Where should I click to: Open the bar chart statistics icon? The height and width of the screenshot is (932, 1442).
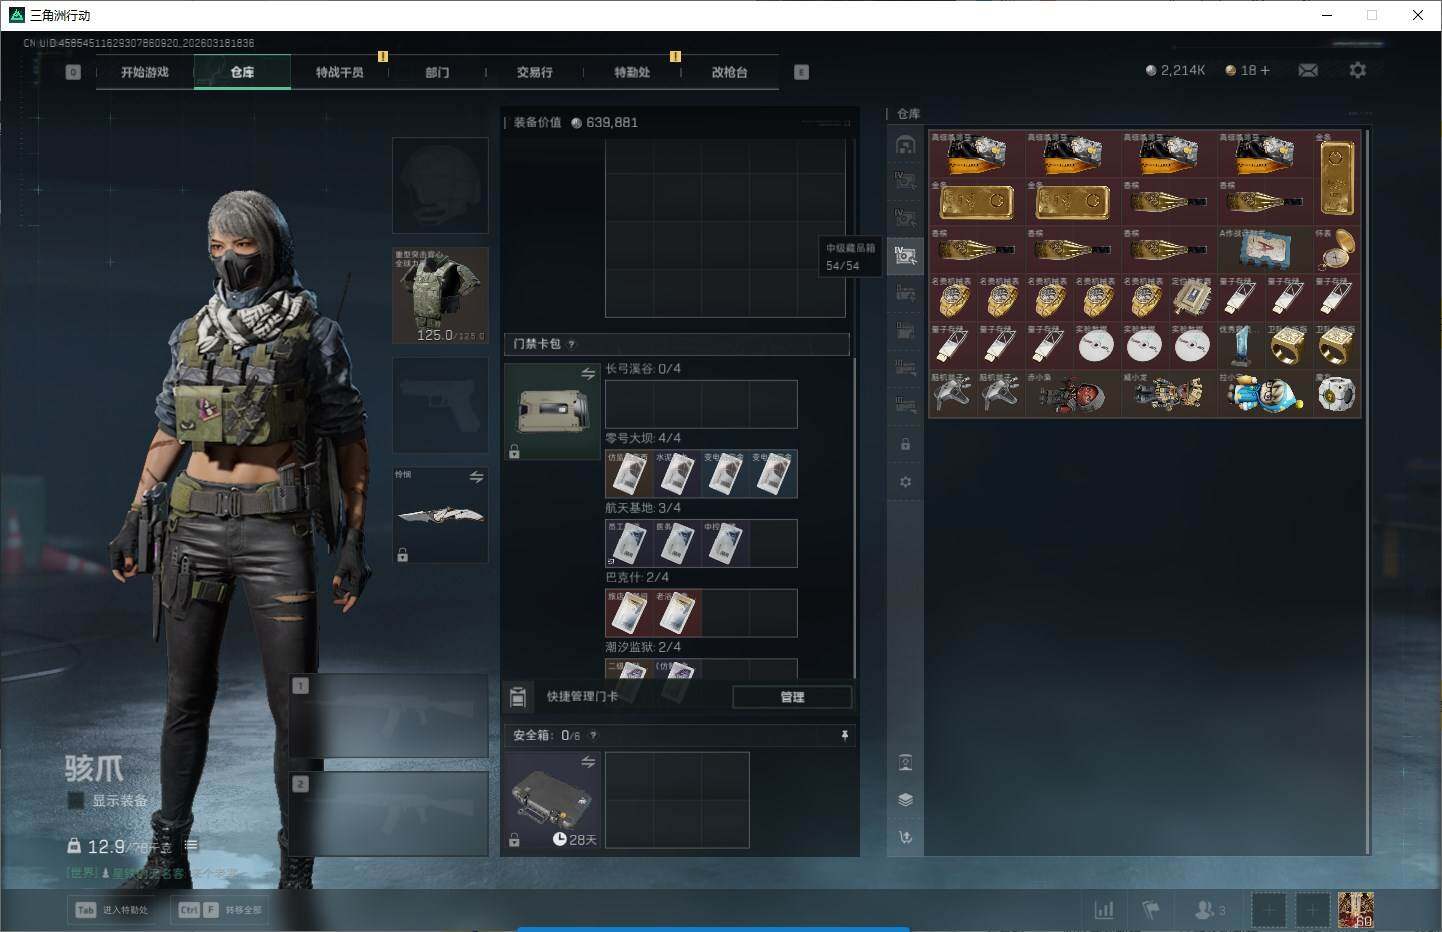1104,910
